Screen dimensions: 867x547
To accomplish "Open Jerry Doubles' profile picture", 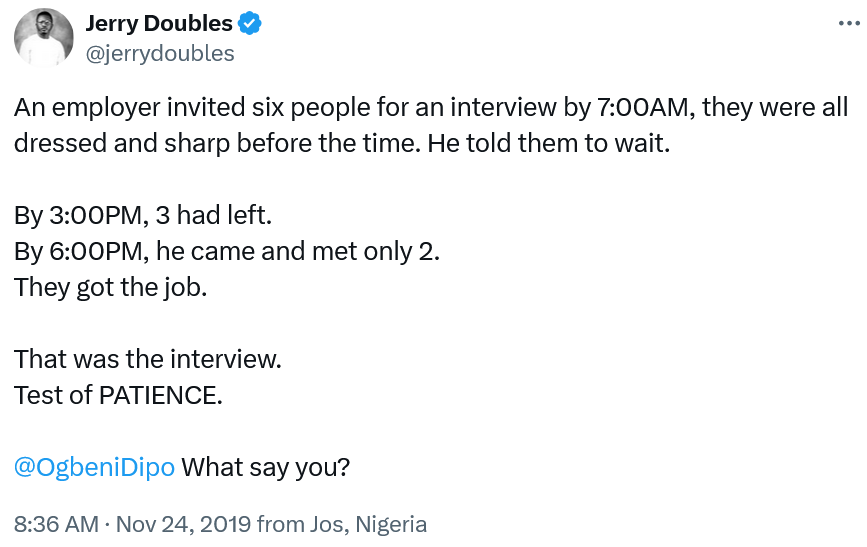I will click(44, 38).
